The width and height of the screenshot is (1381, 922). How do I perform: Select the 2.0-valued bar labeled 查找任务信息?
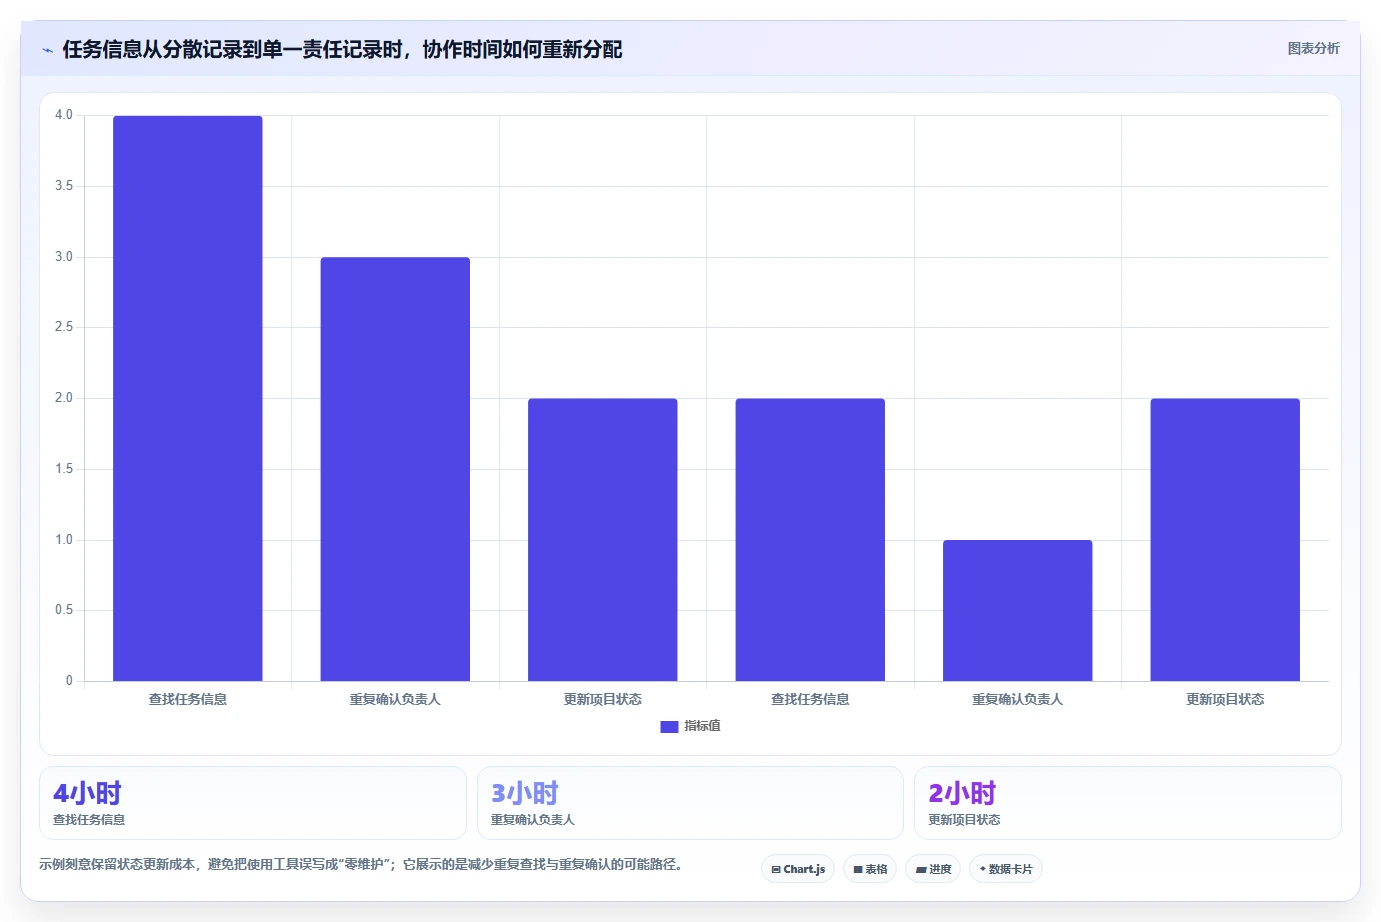click(x=810, y=540)
